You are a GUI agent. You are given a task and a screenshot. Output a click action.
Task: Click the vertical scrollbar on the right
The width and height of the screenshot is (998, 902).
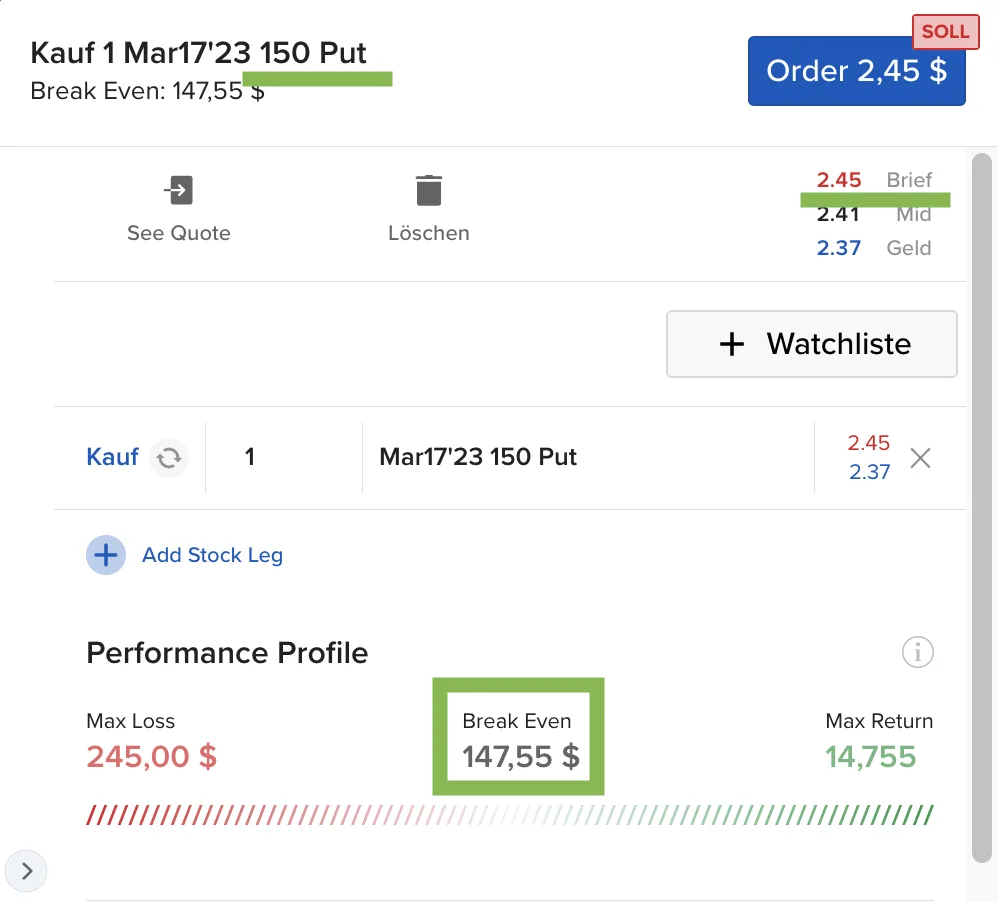(x=981, y=508)
